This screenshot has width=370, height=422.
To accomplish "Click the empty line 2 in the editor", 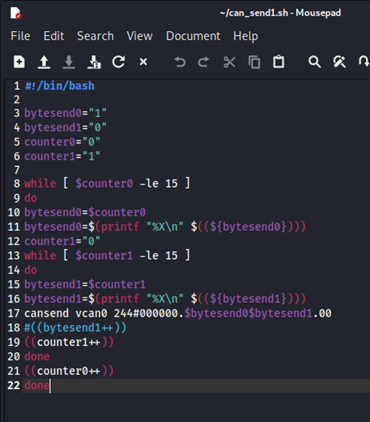I will tap(197, 99).
